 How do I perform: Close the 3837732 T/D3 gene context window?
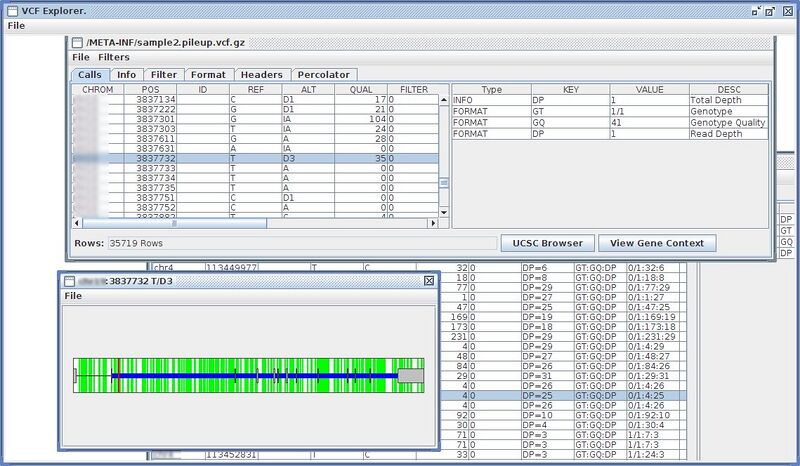pos(429,281)
